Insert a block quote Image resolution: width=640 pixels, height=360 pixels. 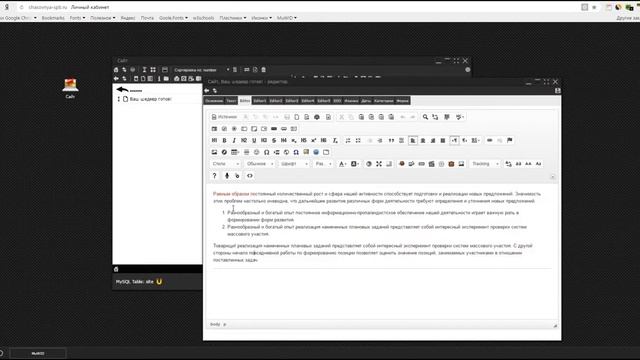click(391, 140)
